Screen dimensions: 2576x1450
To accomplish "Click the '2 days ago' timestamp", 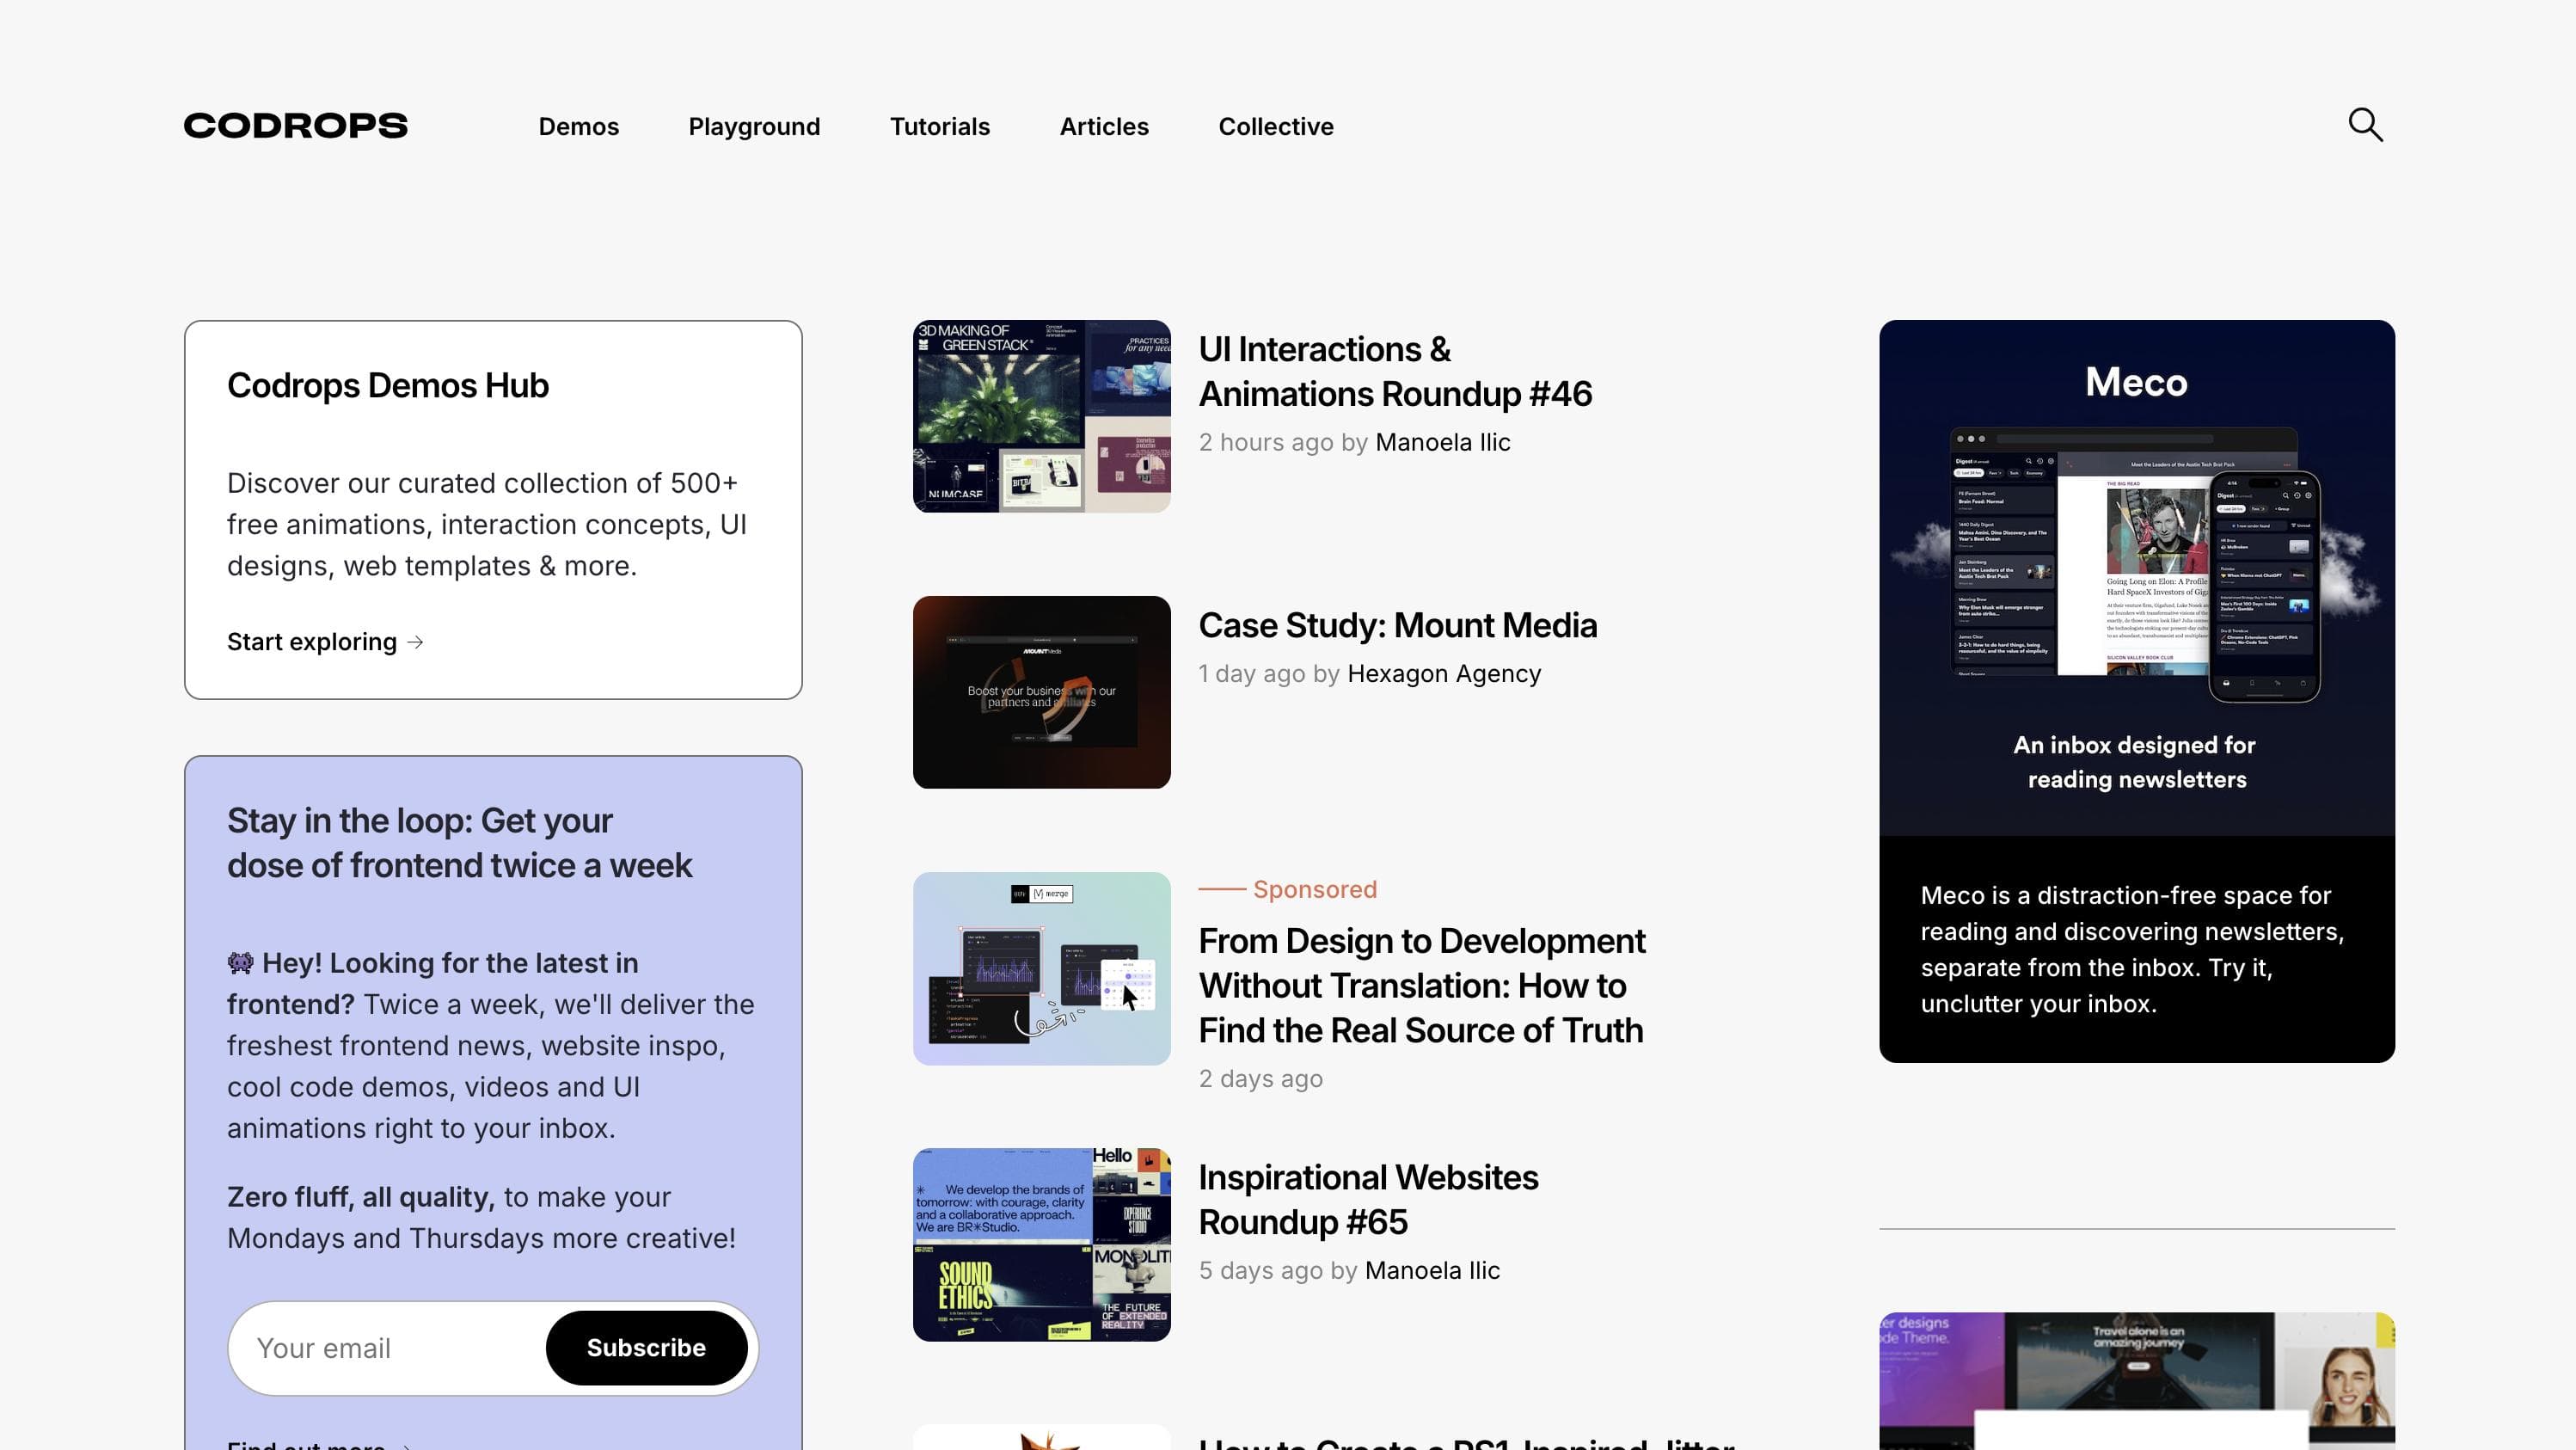I will tap(1260, 1078).
